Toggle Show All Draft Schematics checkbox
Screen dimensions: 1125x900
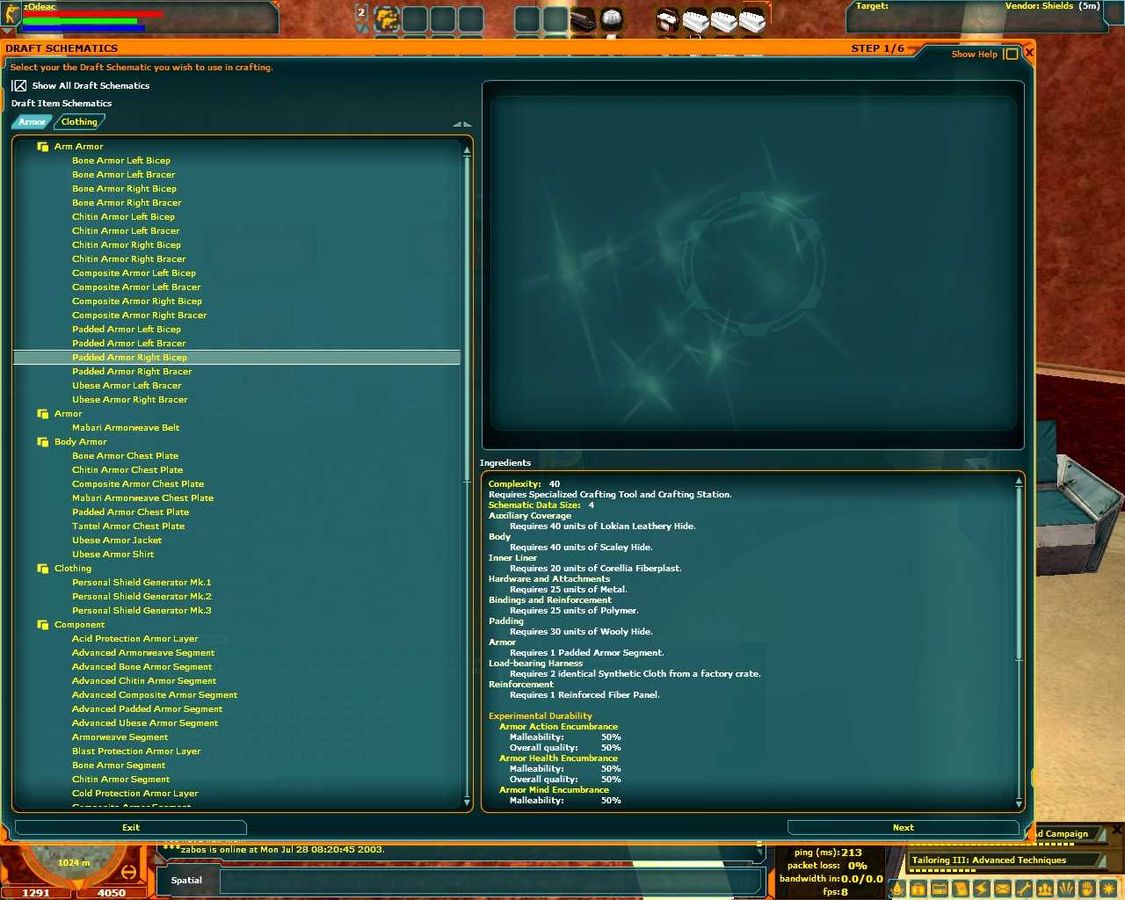(19, 86)
